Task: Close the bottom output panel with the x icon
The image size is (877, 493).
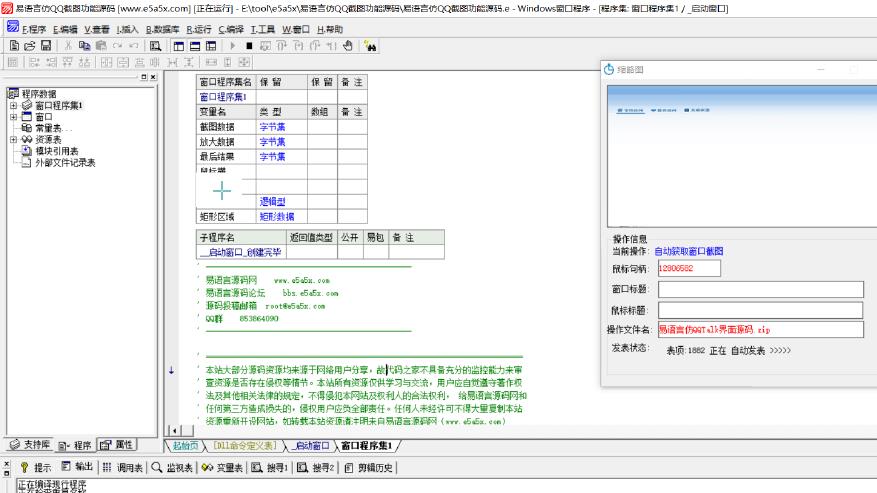Action: coord(7,464)
